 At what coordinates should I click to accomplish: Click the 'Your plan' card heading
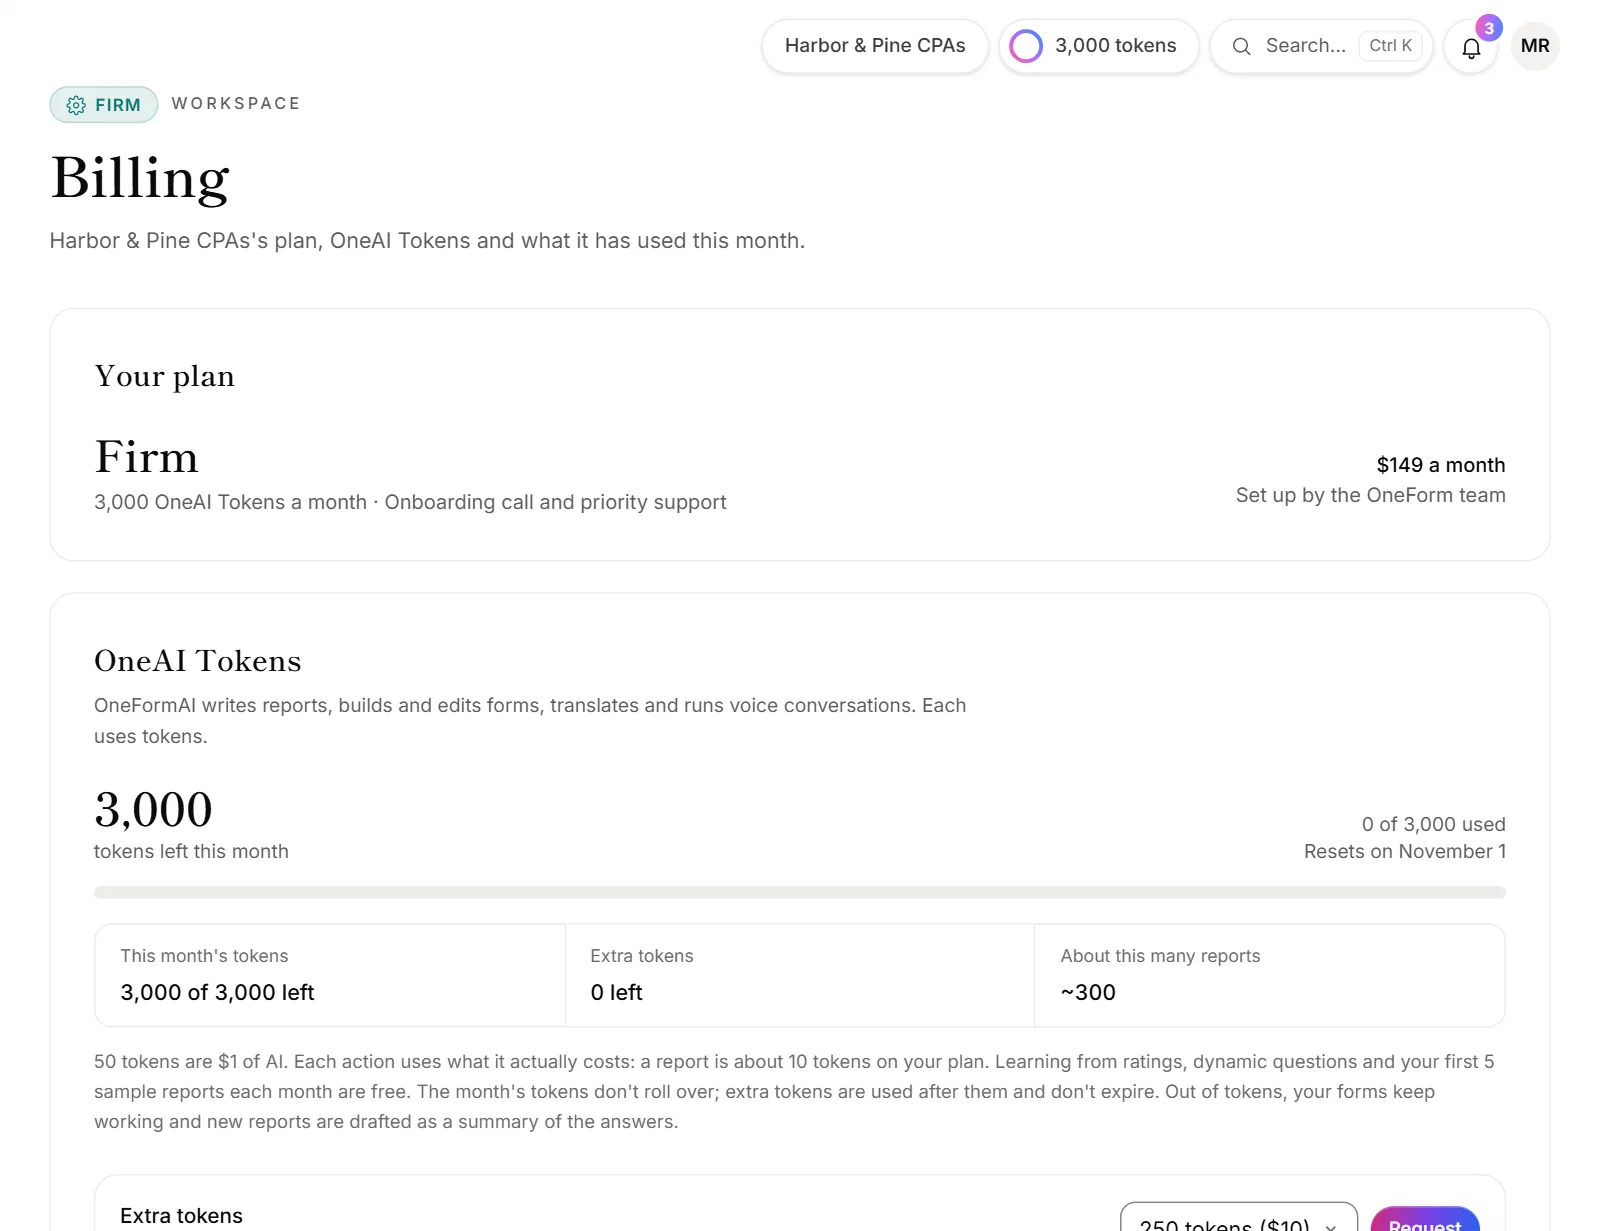[x=165, y=376]
